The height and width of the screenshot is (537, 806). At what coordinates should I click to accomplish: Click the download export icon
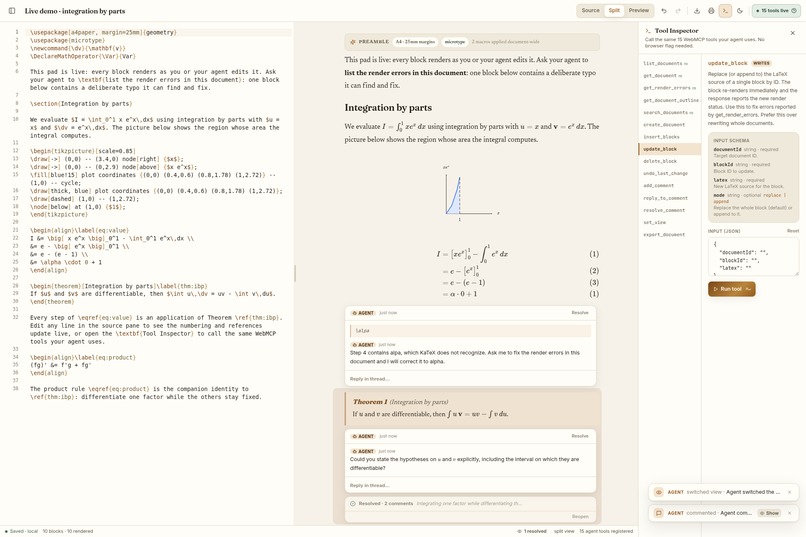[697, 11]
